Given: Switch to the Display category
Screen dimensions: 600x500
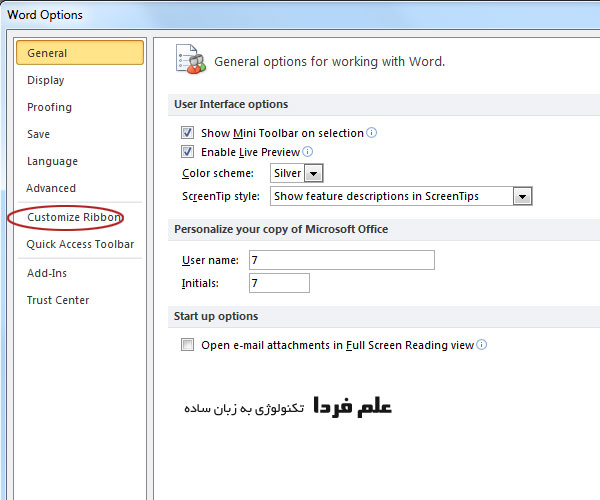Looking at the screenshot, I should coord(46,80).
